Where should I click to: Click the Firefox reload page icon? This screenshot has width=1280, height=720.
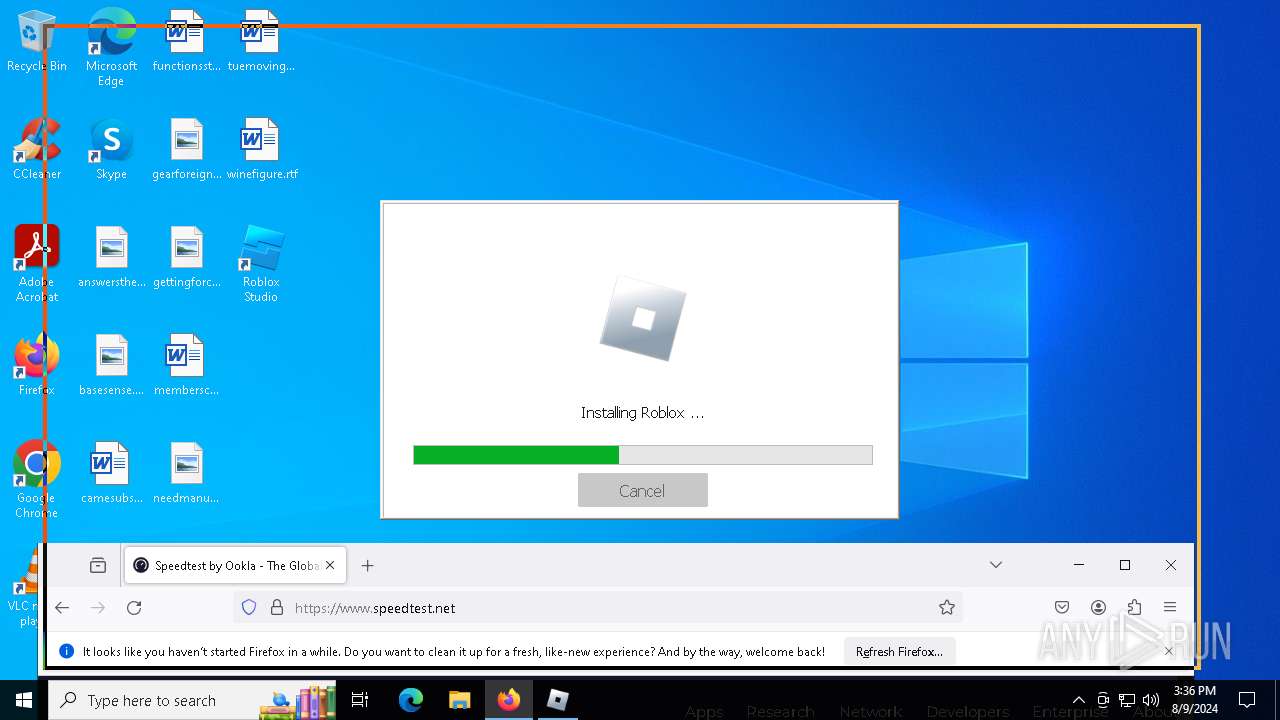click(134, 607)
